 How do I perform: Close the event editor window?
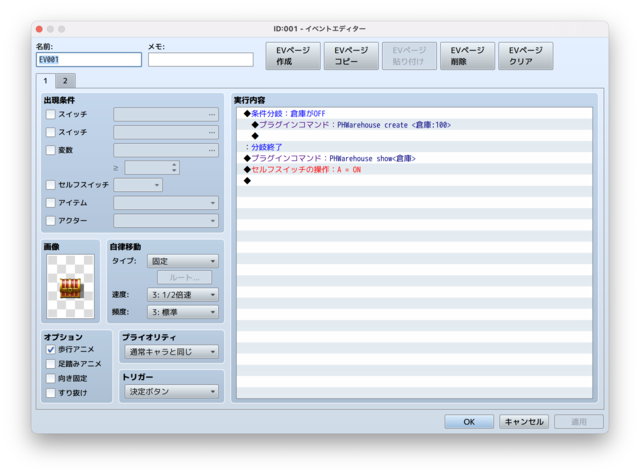39,29
